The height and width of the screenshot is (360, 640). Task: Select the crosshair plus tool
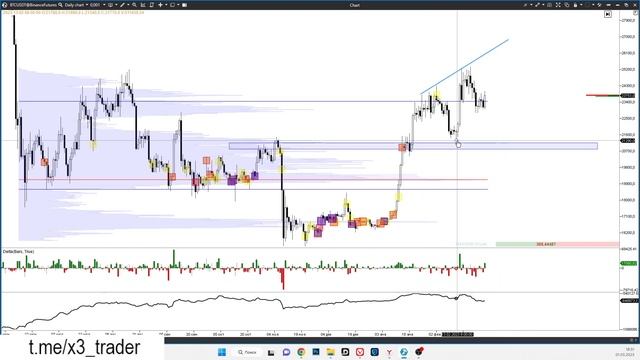click(x=160, y=5)
